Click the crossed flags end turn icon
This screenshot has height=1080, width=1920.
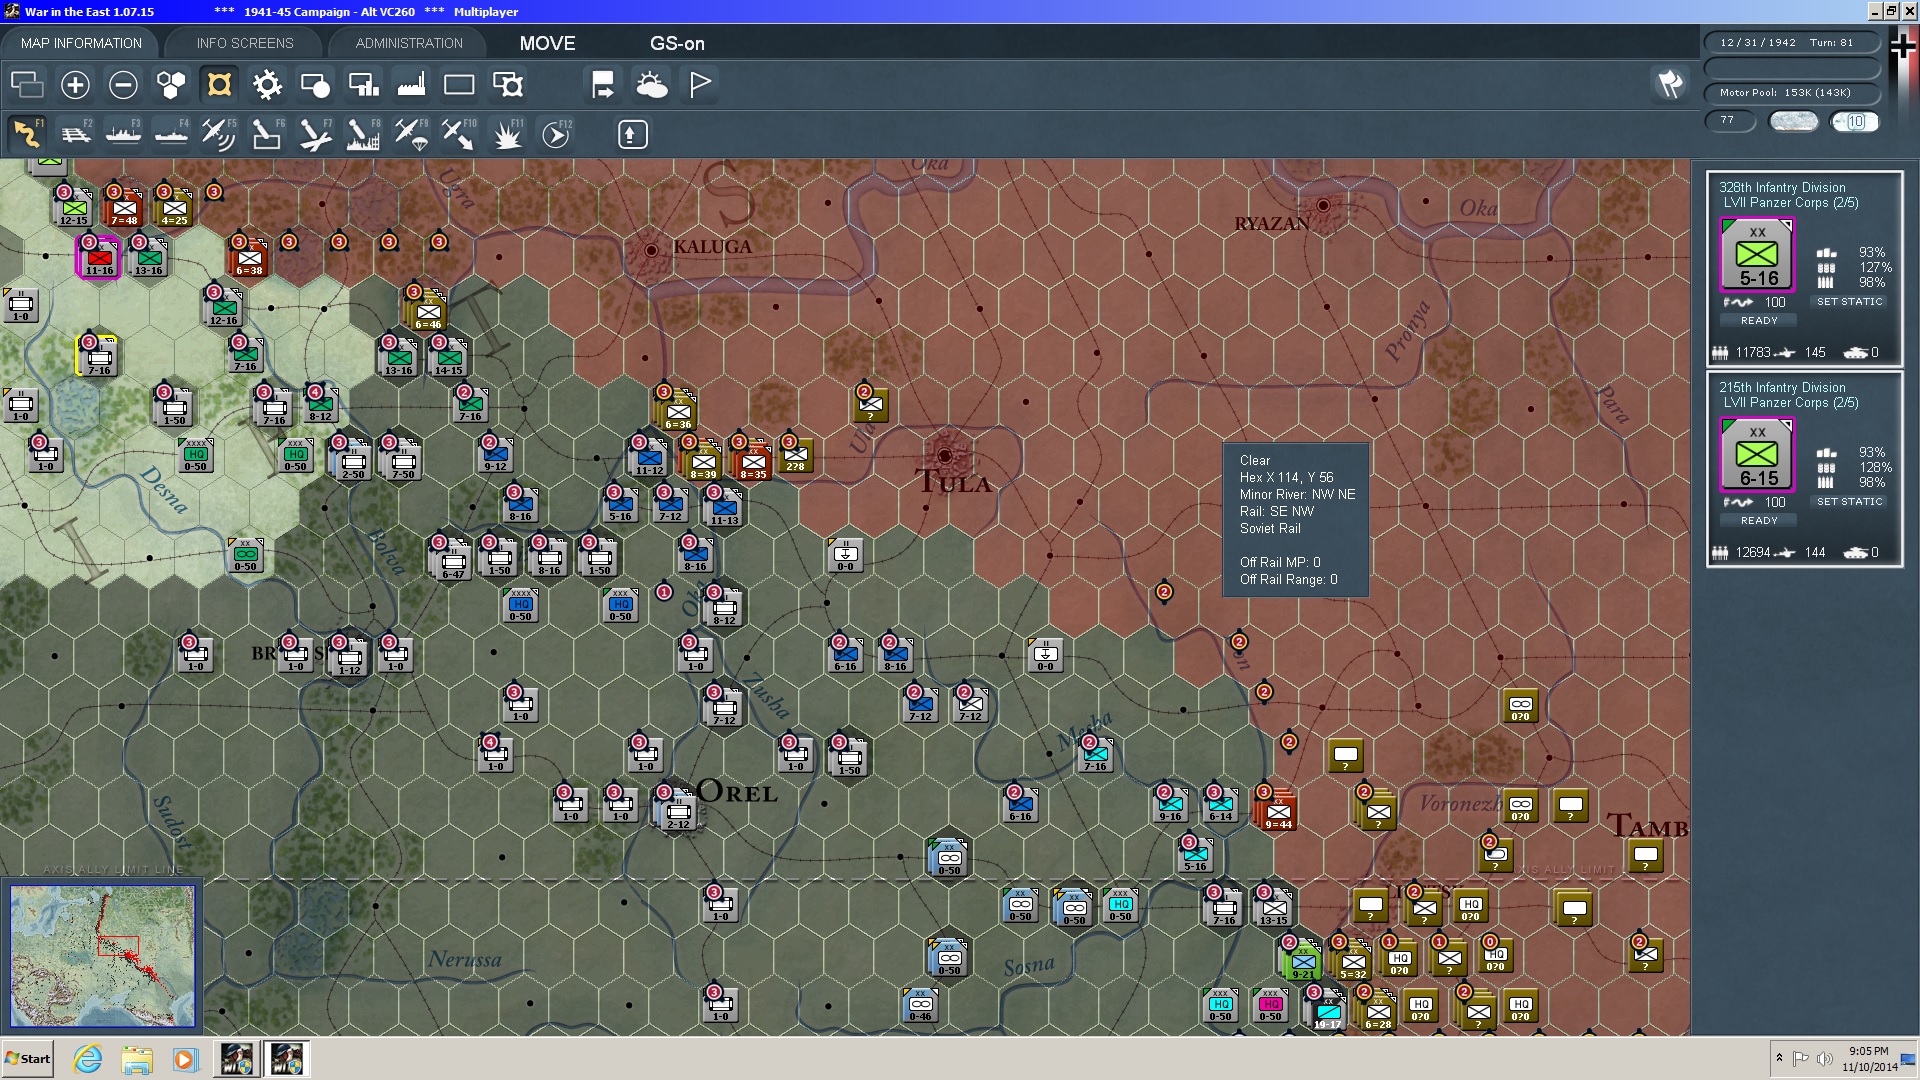[1670, 84]
